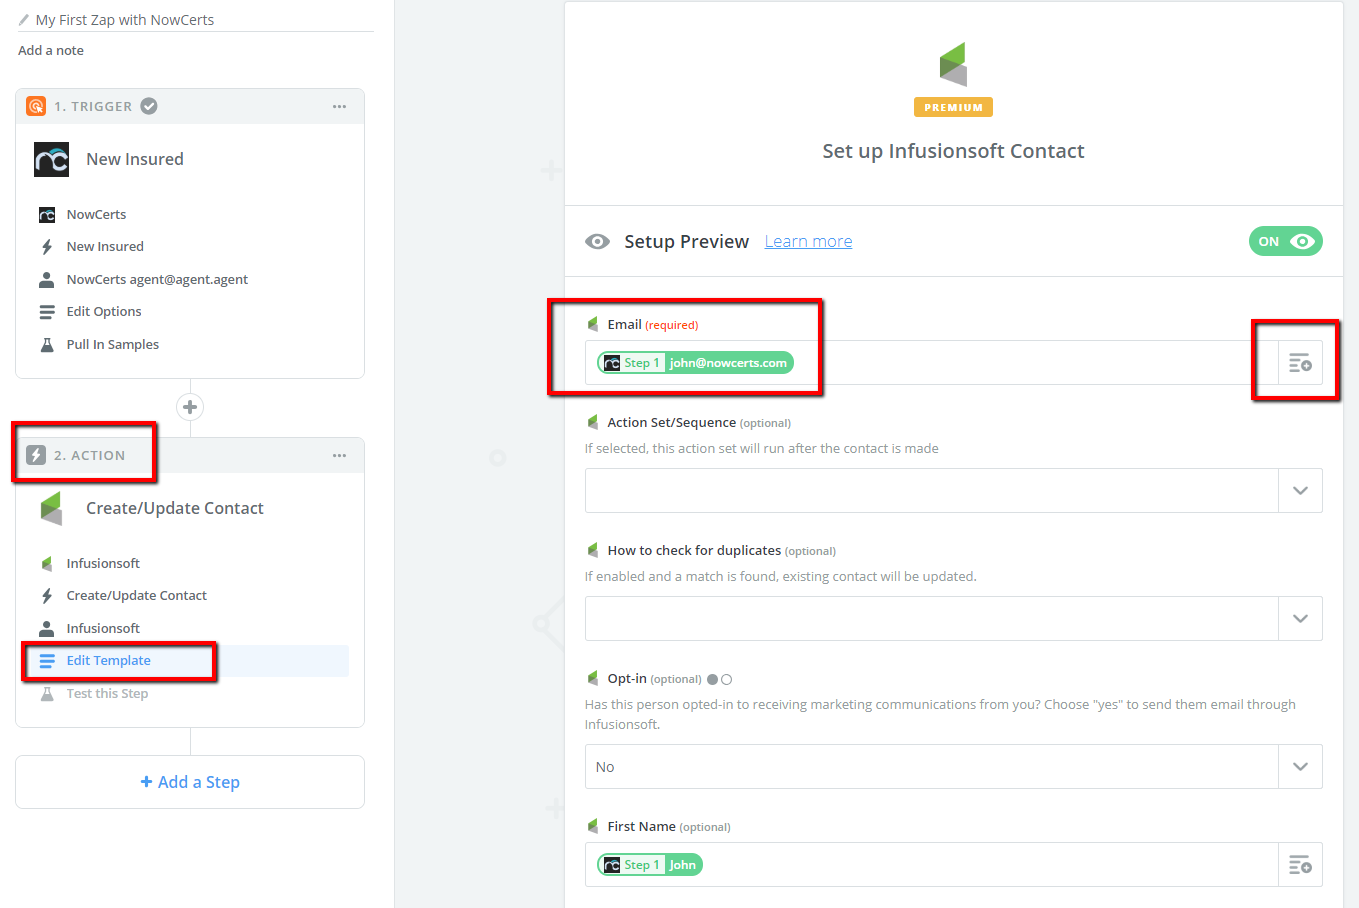Select the empty Opt-in radio circle
Image resolution: width=1359 pixels, height=908 pixels.
[x=727, y=679]
